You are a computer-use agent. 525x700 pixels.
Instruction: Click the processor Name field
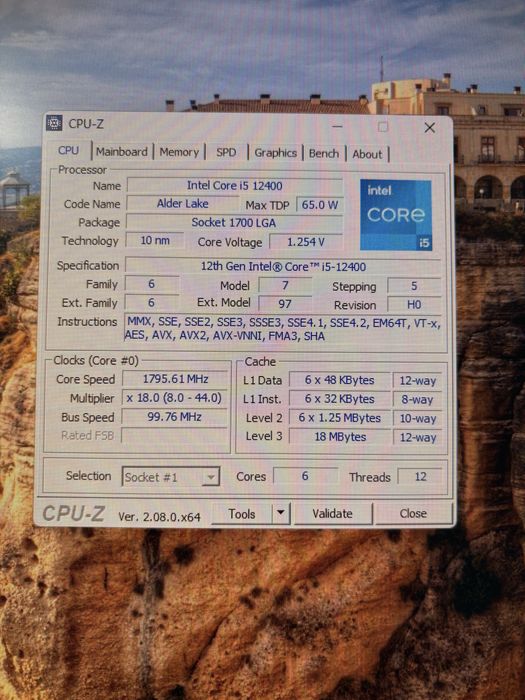(235, 185)
